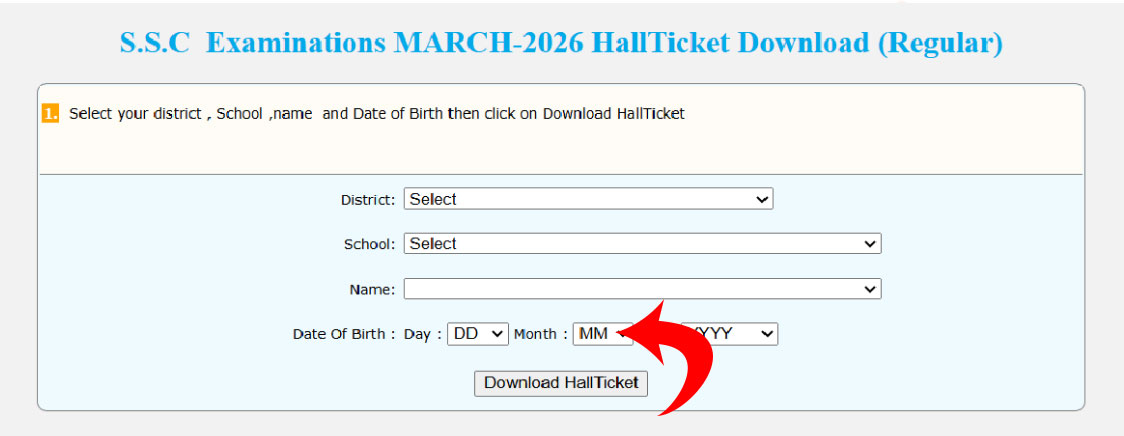Click the 'District:' field label

tap(368, 200)
